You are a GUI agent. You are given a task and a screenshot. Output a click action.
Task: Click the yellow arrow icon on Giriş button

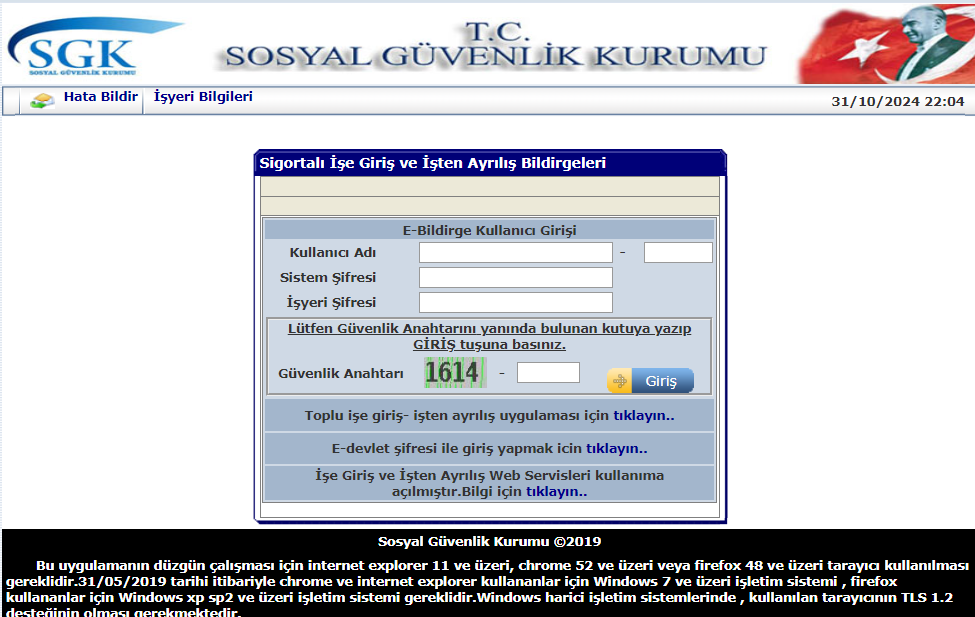pyautogui.click(x=619, y=381)
